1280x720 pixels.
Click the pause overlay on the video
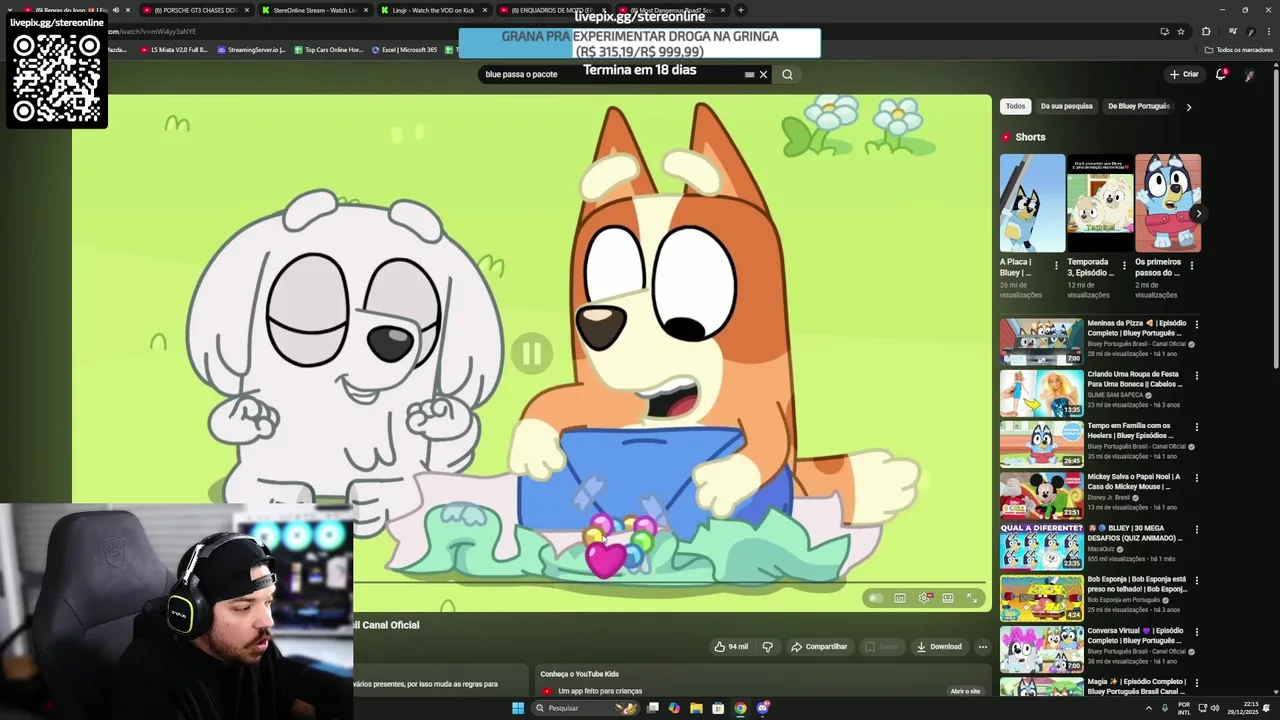click(x=531, y=352)
